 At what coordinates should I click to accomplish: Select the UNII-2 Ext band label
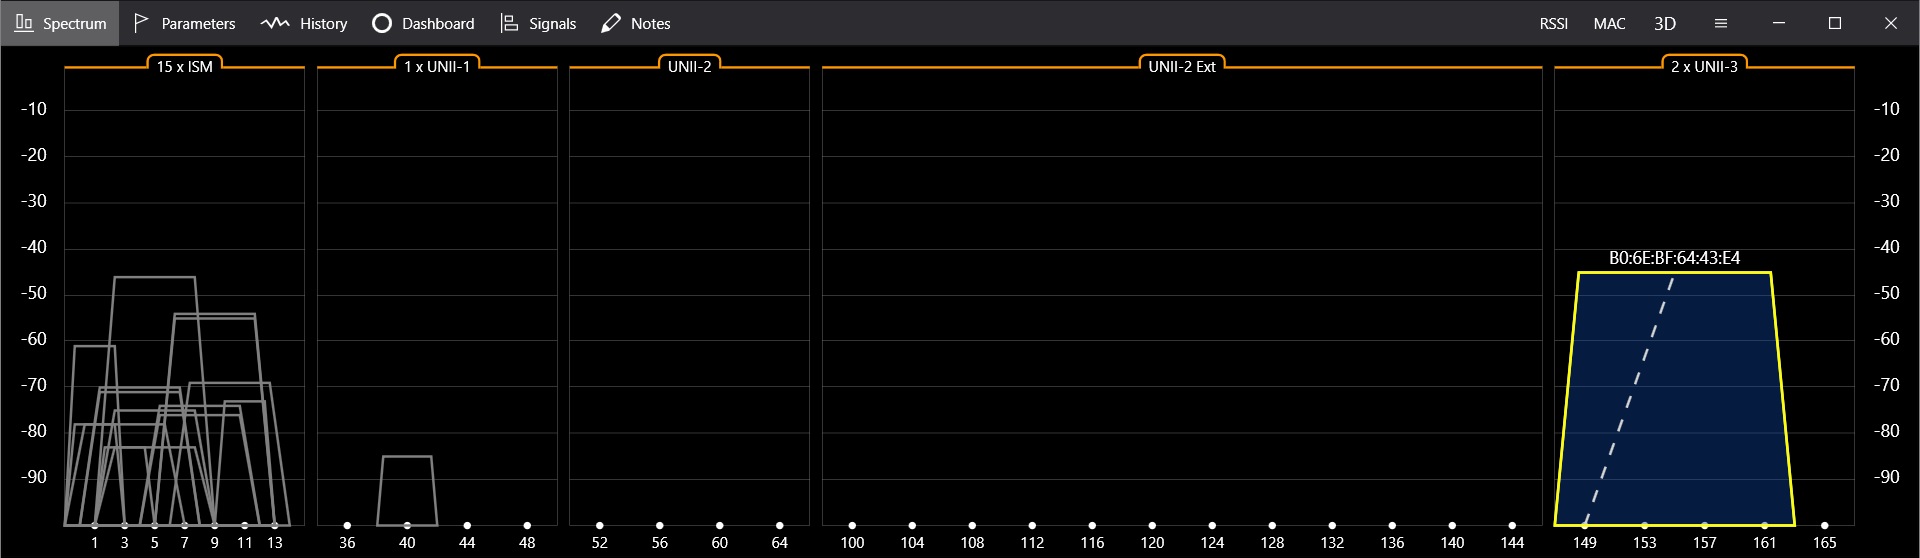pyautogui.click(x=1182, y=66)
